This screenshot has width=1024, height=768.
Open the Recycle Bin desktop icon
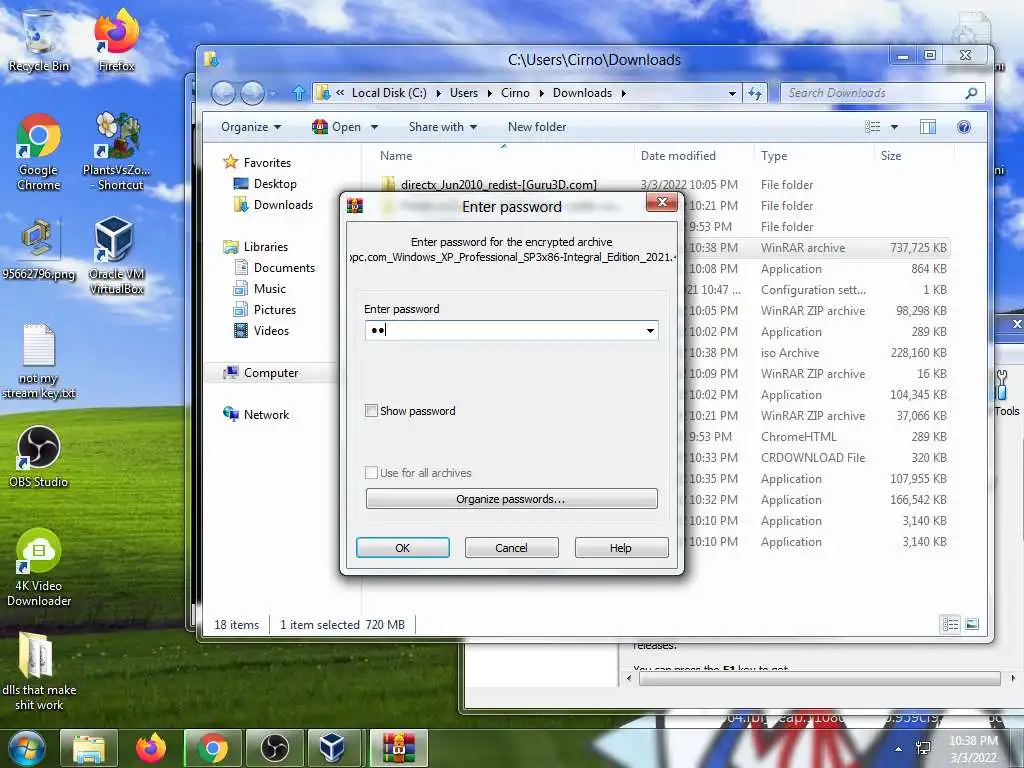(39, 40)
